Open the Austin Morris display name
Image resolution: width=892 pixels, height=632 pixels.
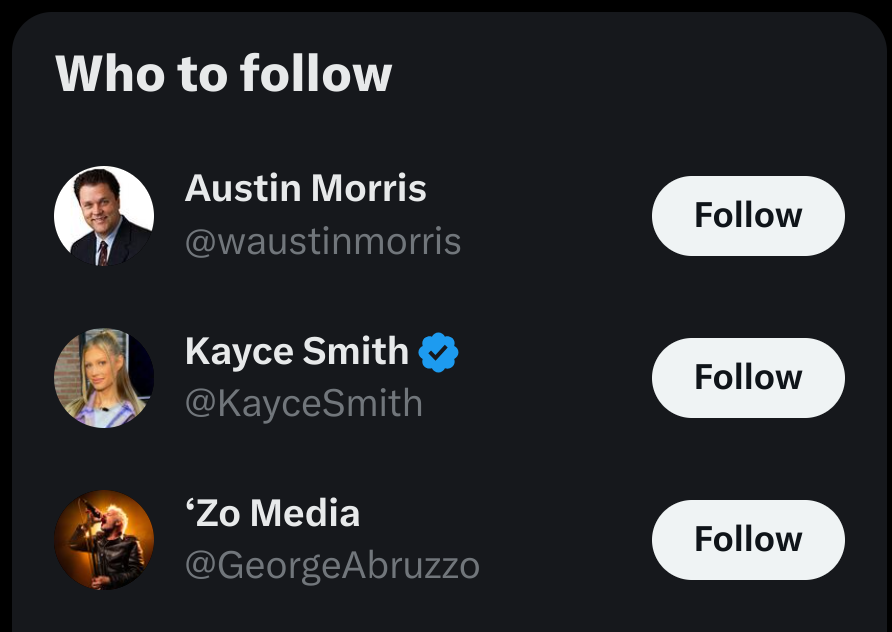tap(306, 188)
